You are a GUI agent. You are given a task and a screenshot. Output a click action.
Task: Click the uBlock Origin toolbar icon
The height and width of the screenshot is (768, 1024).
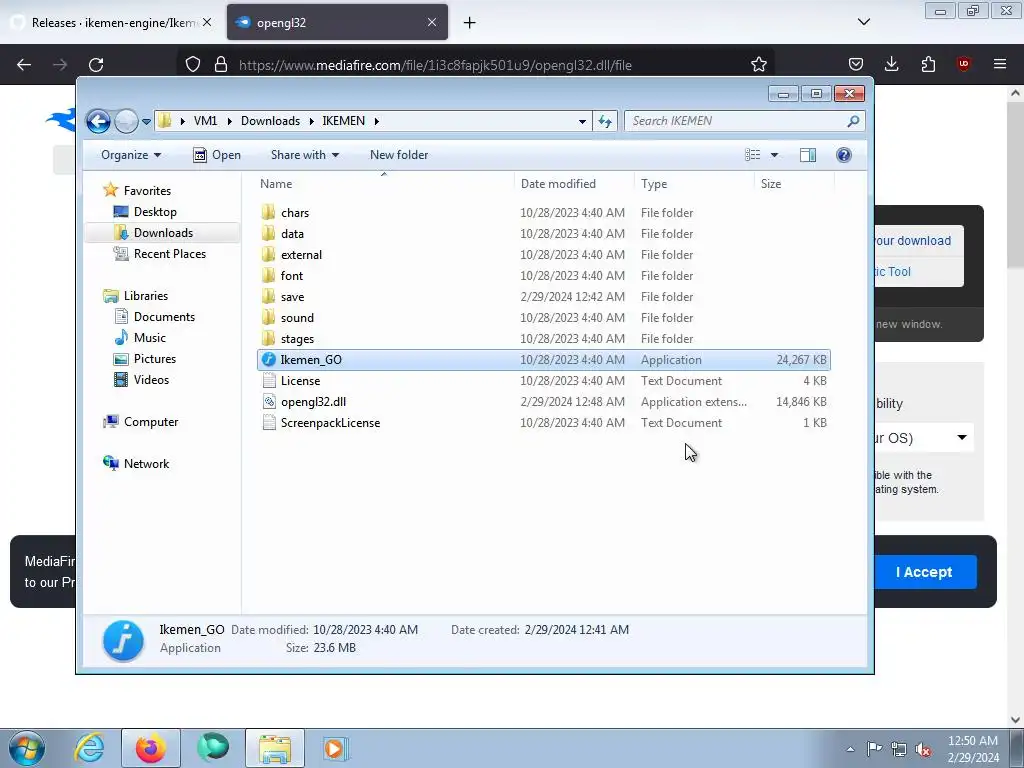[964, 64]
